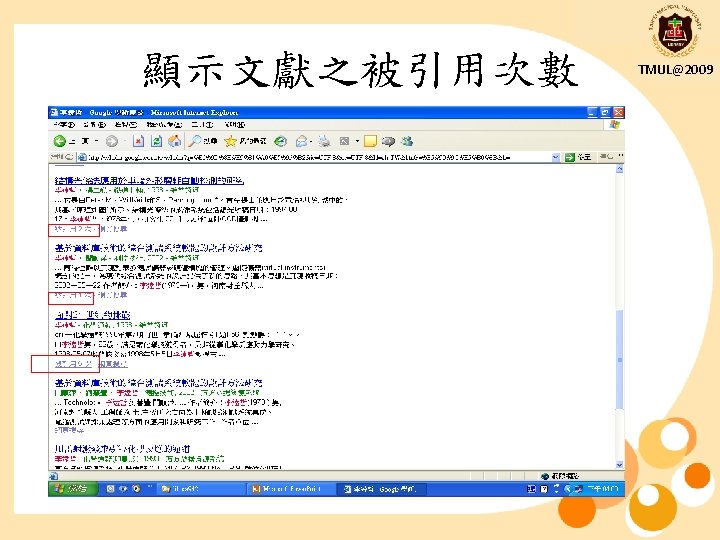Click the grey speech bubble toolbar icon
720x540 pixels.
[388, 141]
